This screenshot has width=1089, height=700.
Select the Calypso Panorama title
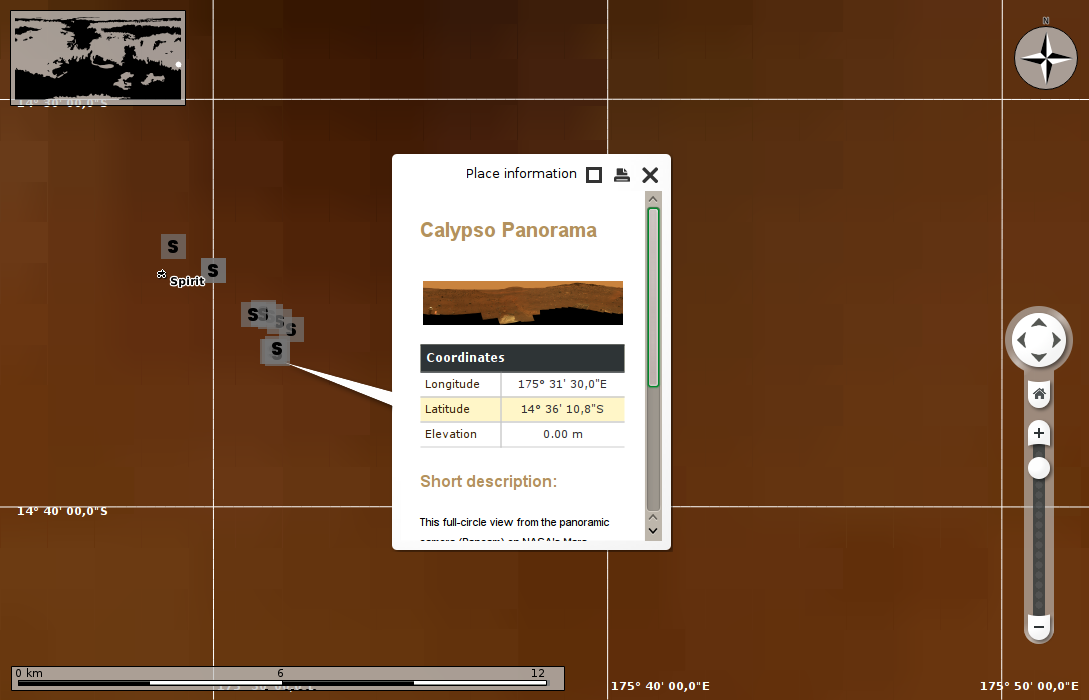tap(508, 231)
